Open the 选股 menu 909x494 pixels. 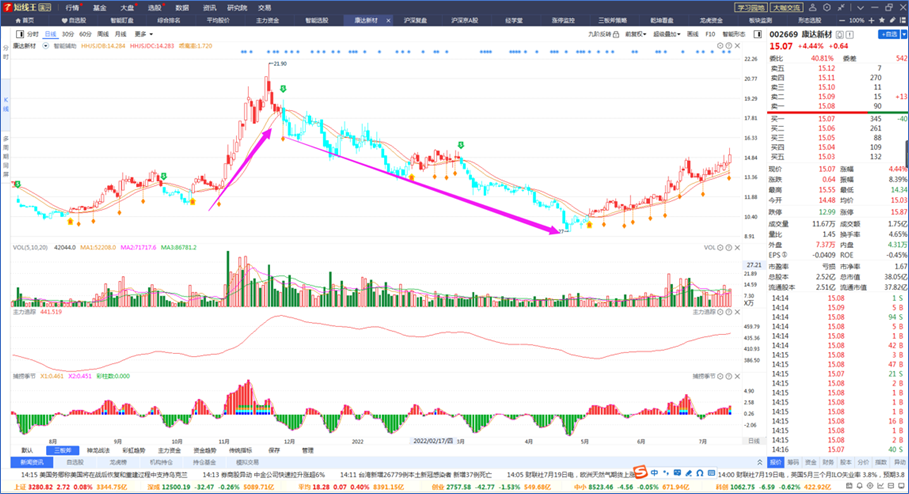154,8
